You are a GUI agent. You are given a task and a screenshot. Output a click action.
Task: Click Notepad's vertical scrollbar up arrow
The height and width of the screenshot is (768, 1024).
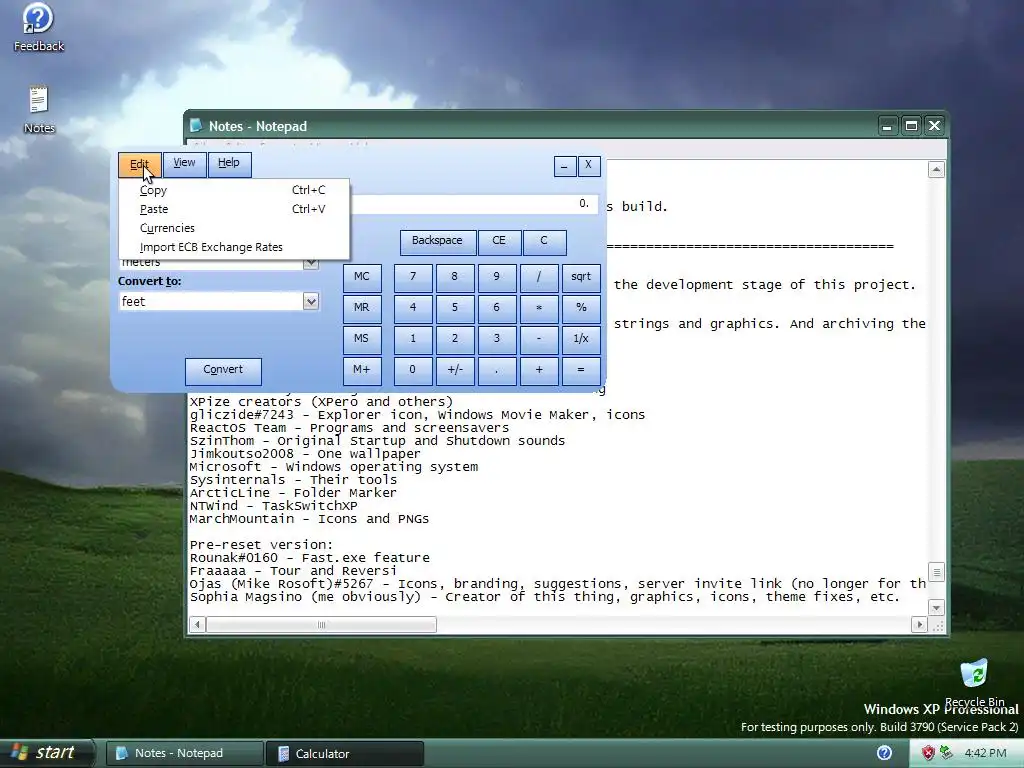coord(936,169)
